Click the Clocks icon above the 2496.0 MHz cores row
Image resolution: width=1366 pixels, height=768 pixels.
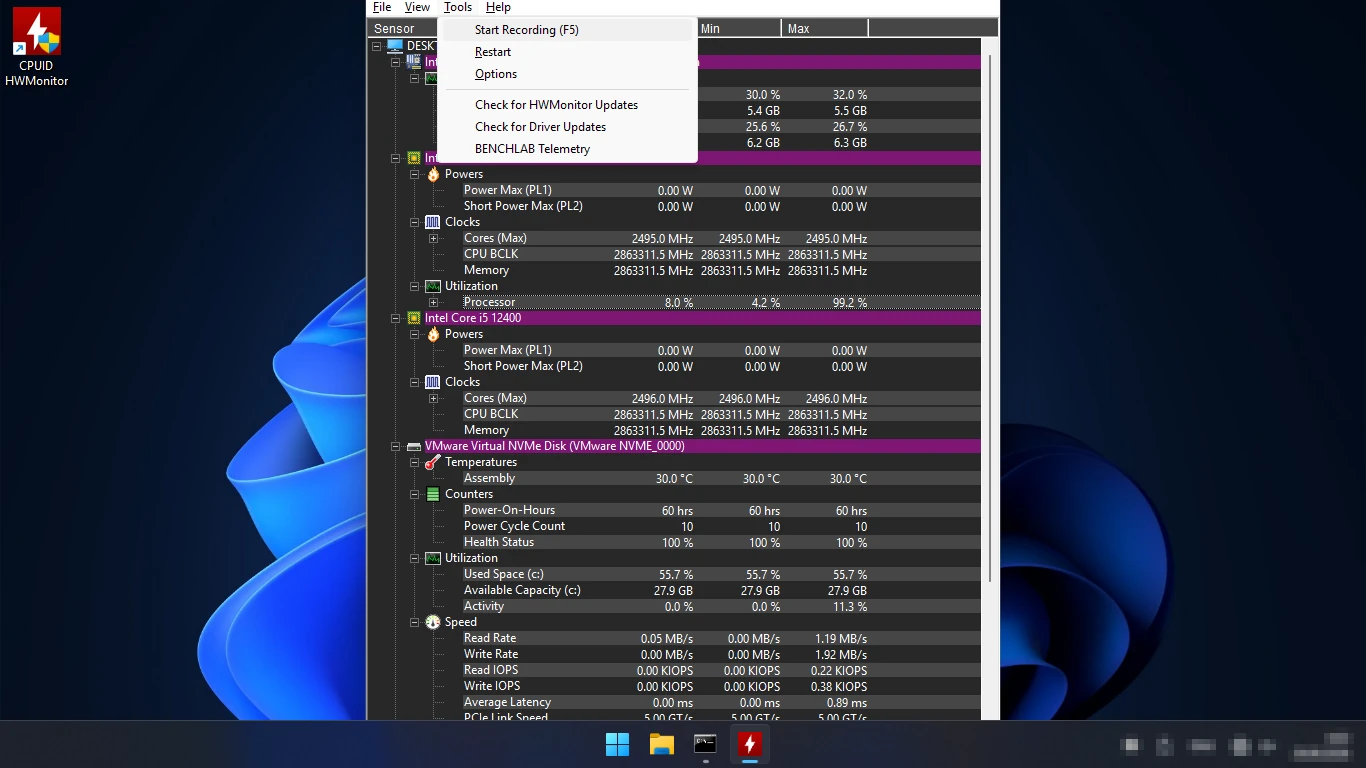tap(433, 382)
